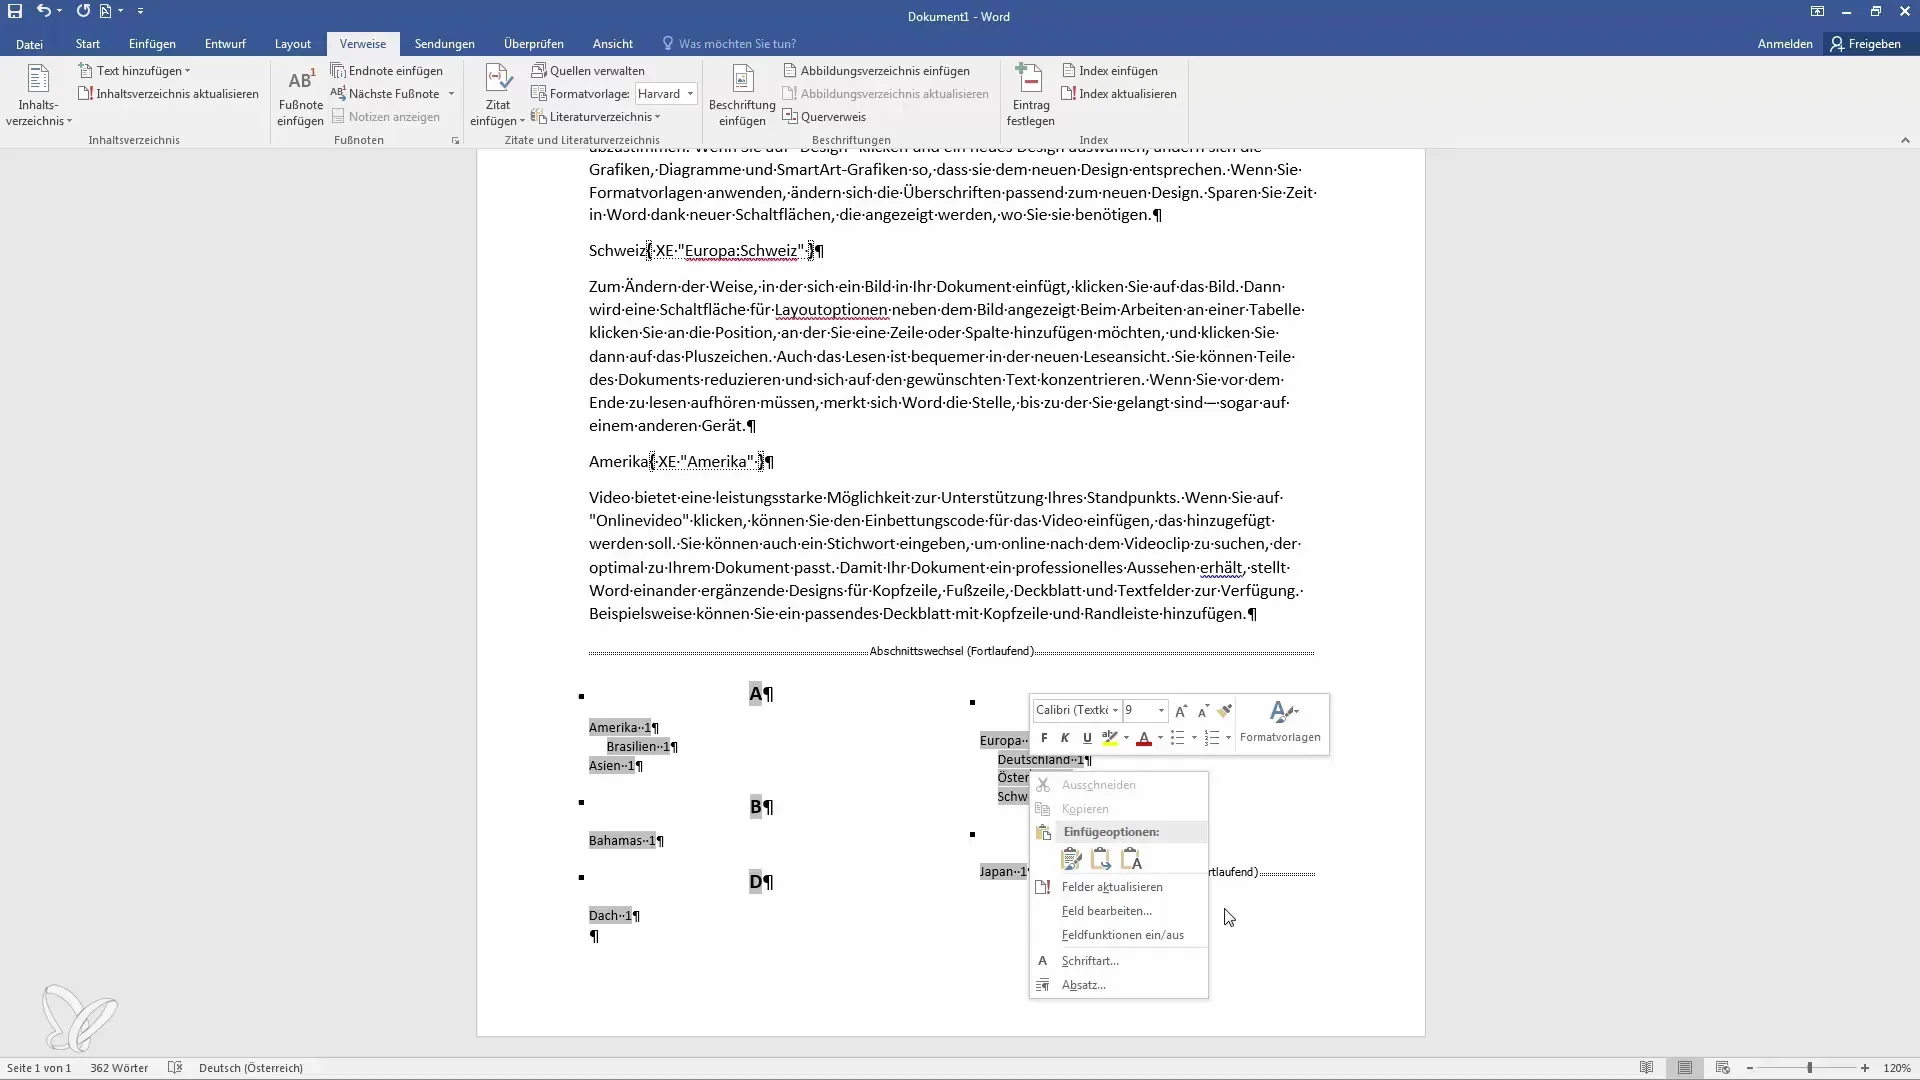
Task: Open Formatvorlagen styles from mini toolbar
Action: [1280, 722]
